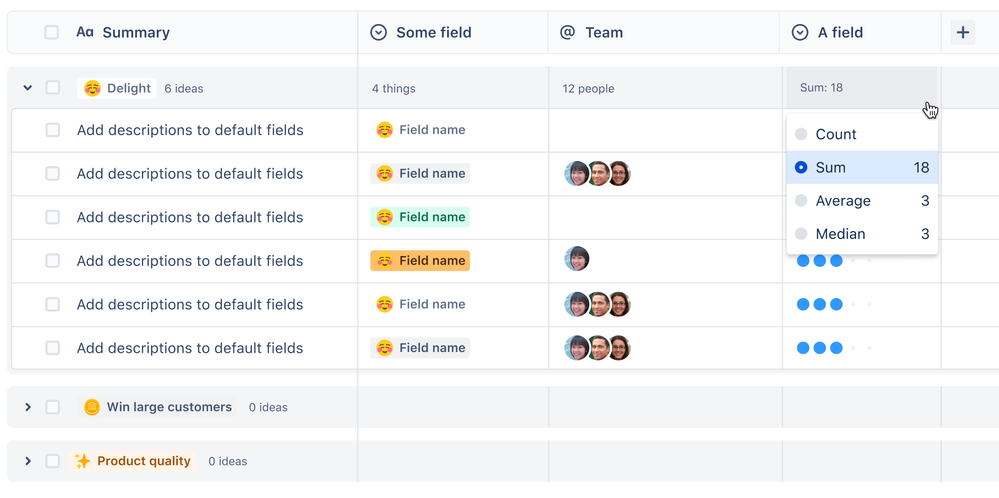Image resolution: width=999 pixels, height=498 pixels.
Task: Expand the Win large customers group
Action: (28, 407)
